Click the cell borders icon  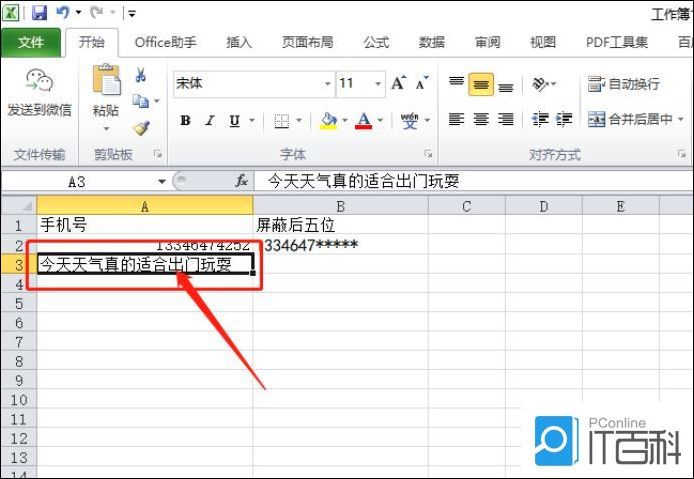coord(281,120)
